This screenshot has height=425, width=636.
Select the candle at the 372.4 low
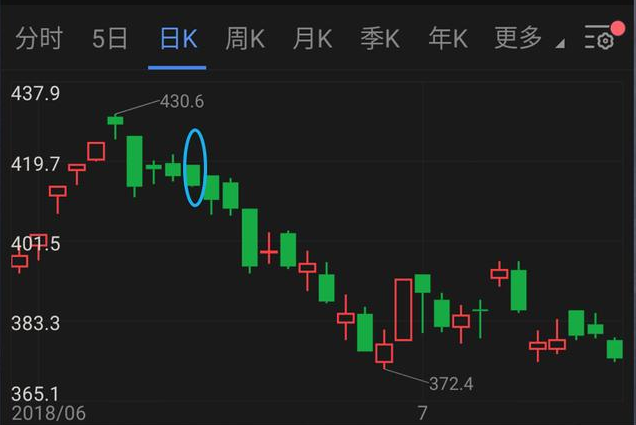point(384,349)
